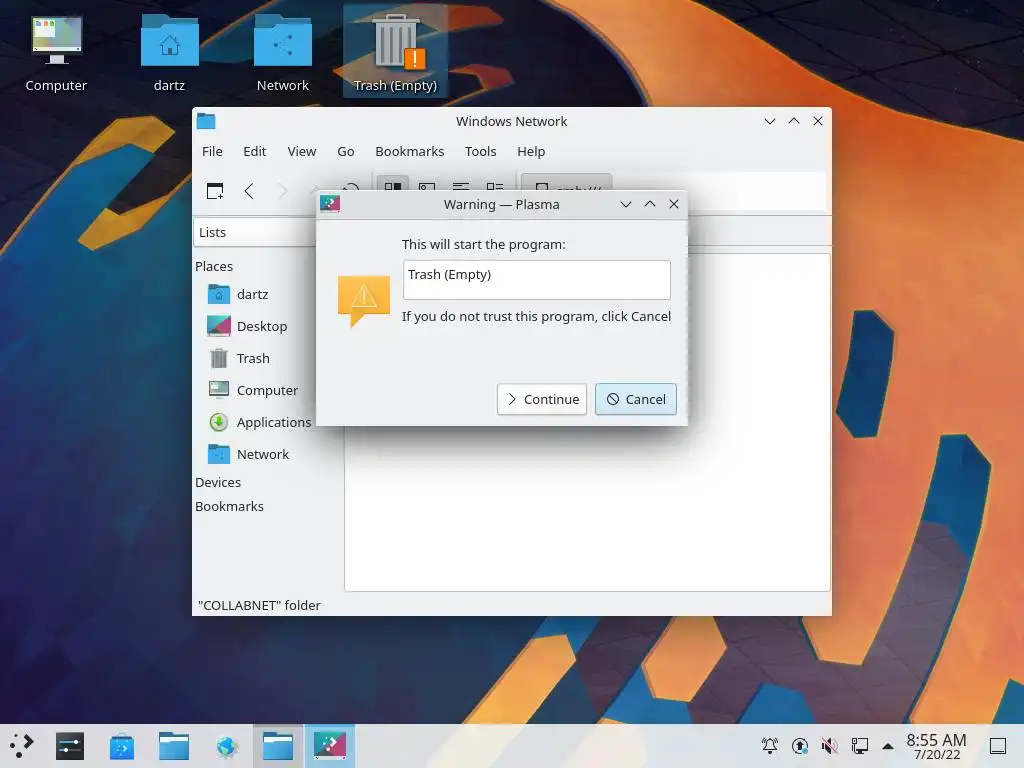
Task: Open the Edit menu
Action: click(255, 152)
